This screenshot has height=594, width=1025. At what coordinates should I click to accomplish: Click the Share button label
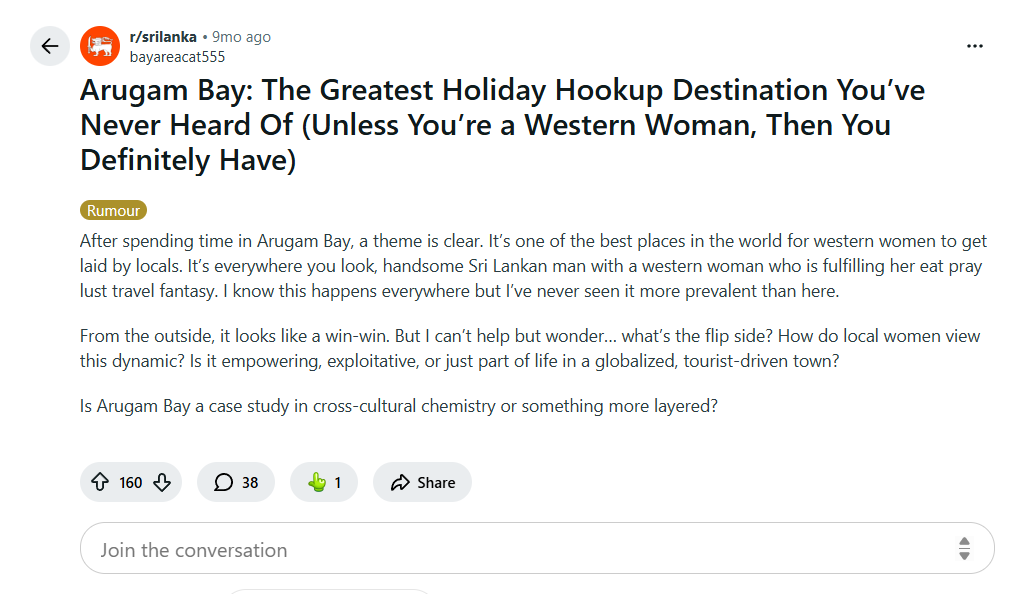point(436,482)
